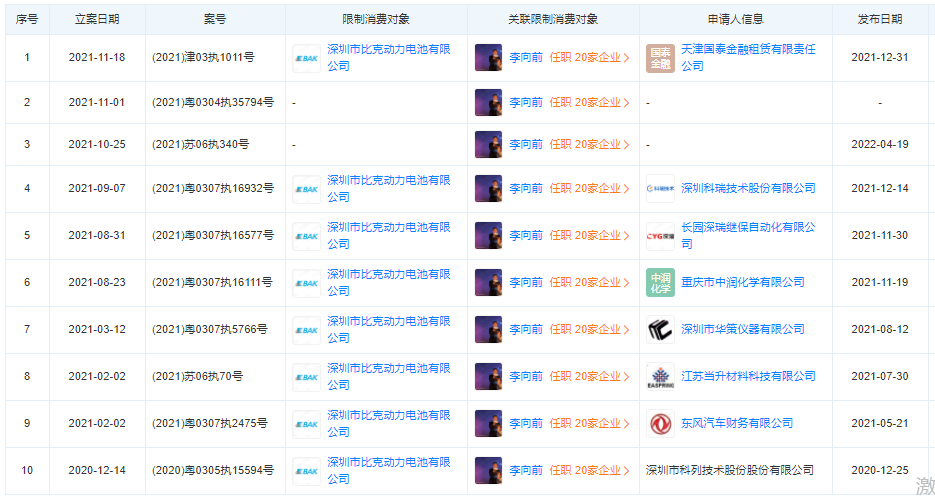Select filing date 2021-03-12
The height and width of the screenshot is (499, 935).
[x=97, y=330]
